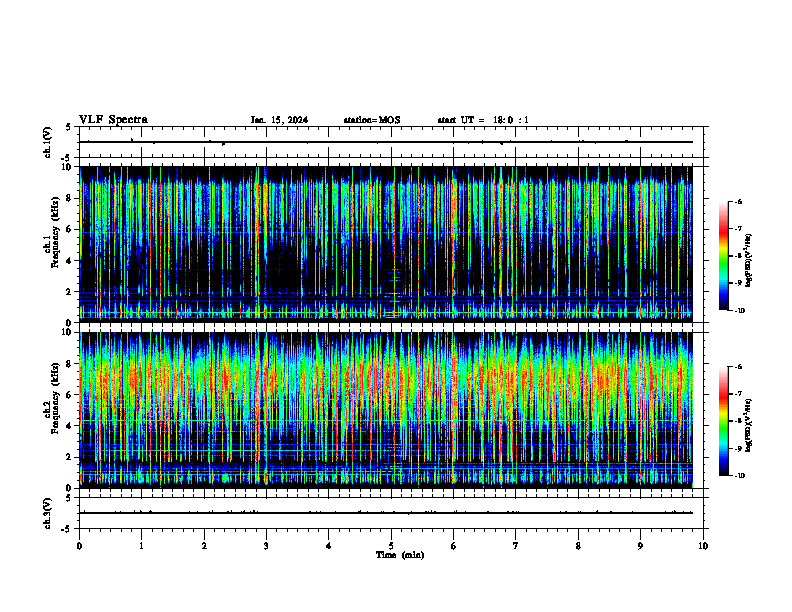Click the "-10" label on ch.1 color bar
The height and width of the screenshot is (612, 792).
[x=739, y=311]
